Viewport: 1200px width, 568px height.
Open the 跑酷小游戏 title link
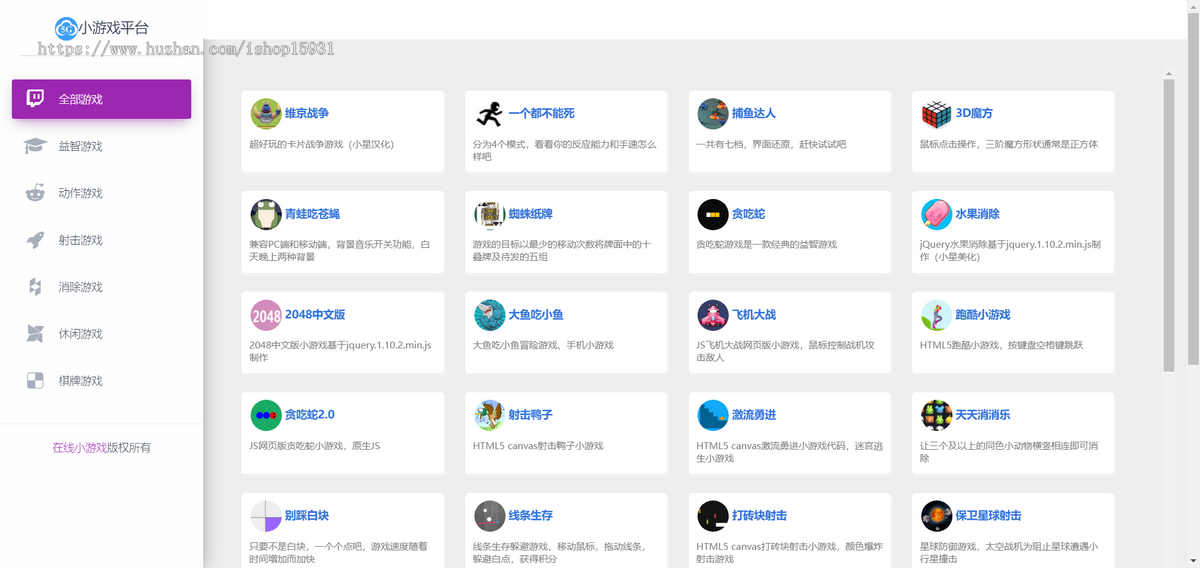click(x=983, y=315)
